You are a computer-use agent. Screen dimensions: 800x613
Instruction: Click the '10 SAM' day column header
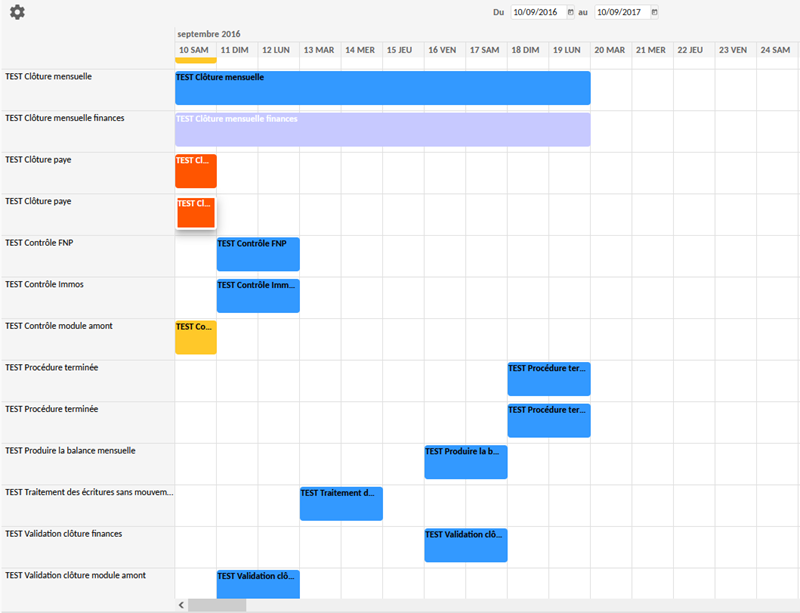(195, 49)
